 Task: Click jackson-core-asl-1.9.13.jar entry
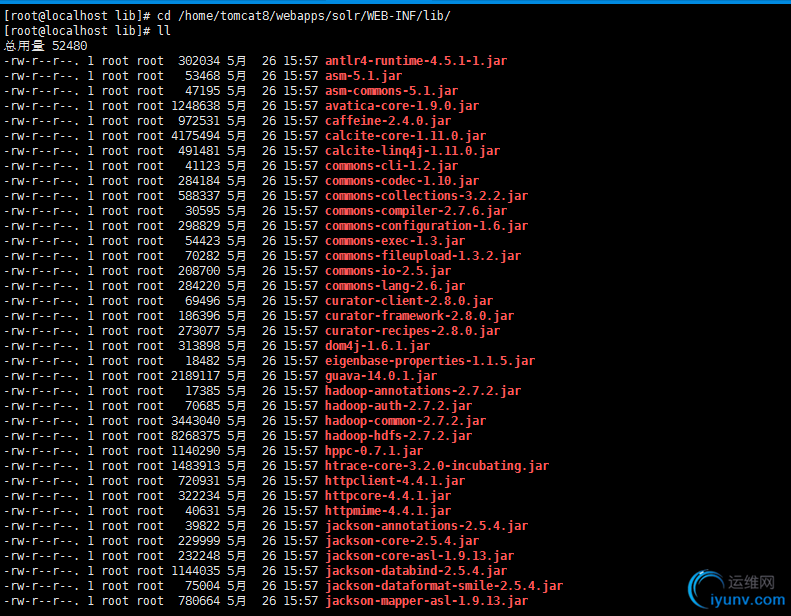[x=419, y=556]
